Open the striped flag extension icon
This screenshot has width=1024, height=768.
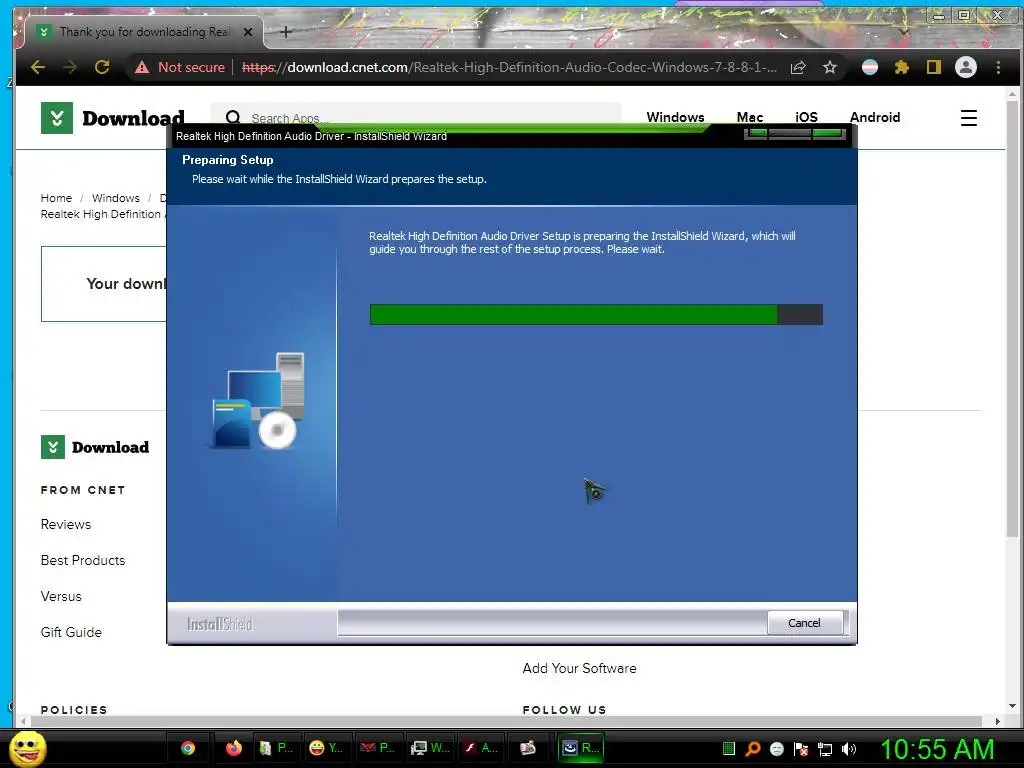[870, 67]
